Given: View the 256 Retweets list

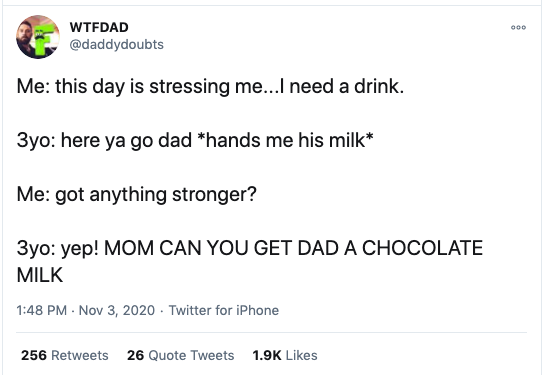Looking at the screenshot, I should 65,355.
